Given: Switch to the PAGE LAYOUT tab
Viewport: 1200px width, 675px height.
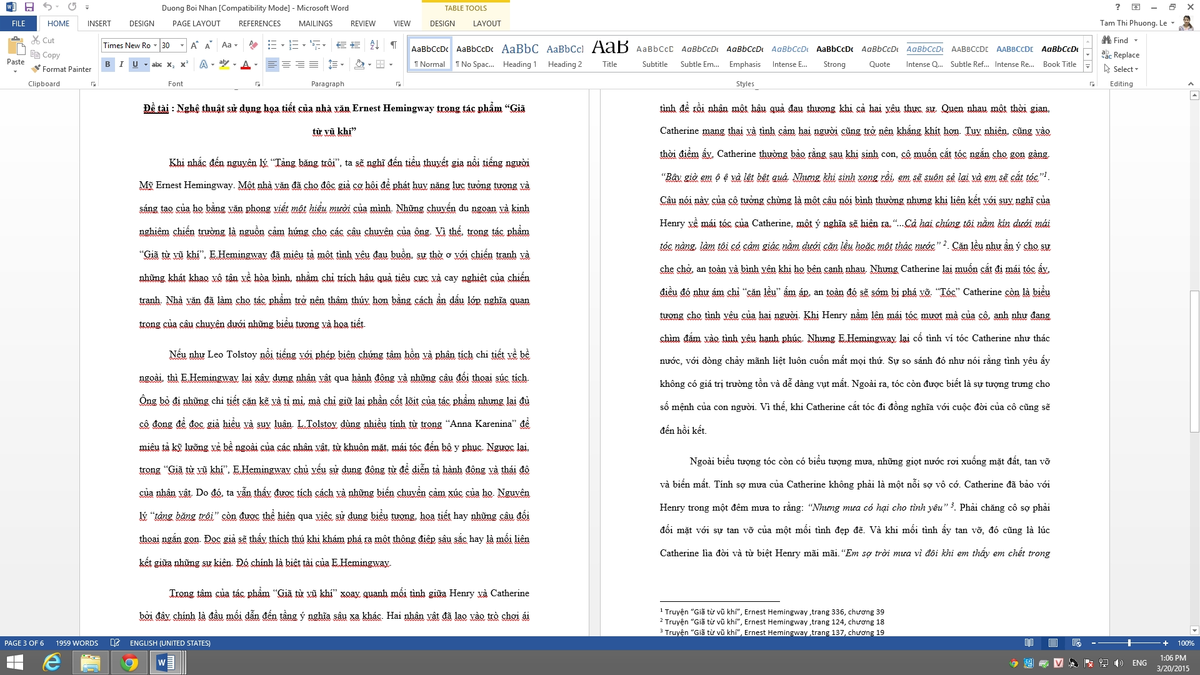Looking at the screenshot, I should [196, 23].
